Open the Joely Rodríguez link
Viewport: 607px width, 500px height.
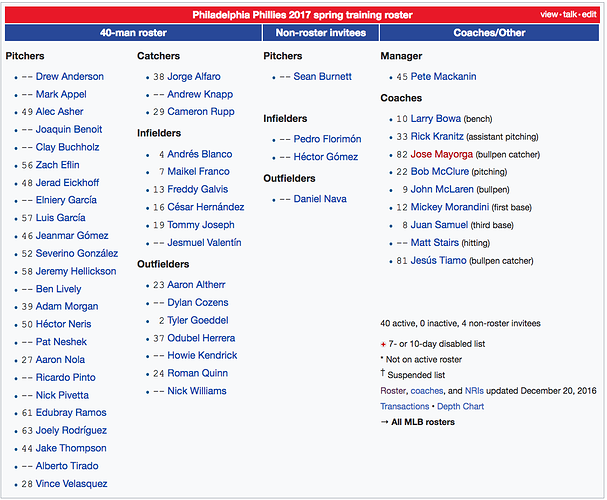point(71,431)
